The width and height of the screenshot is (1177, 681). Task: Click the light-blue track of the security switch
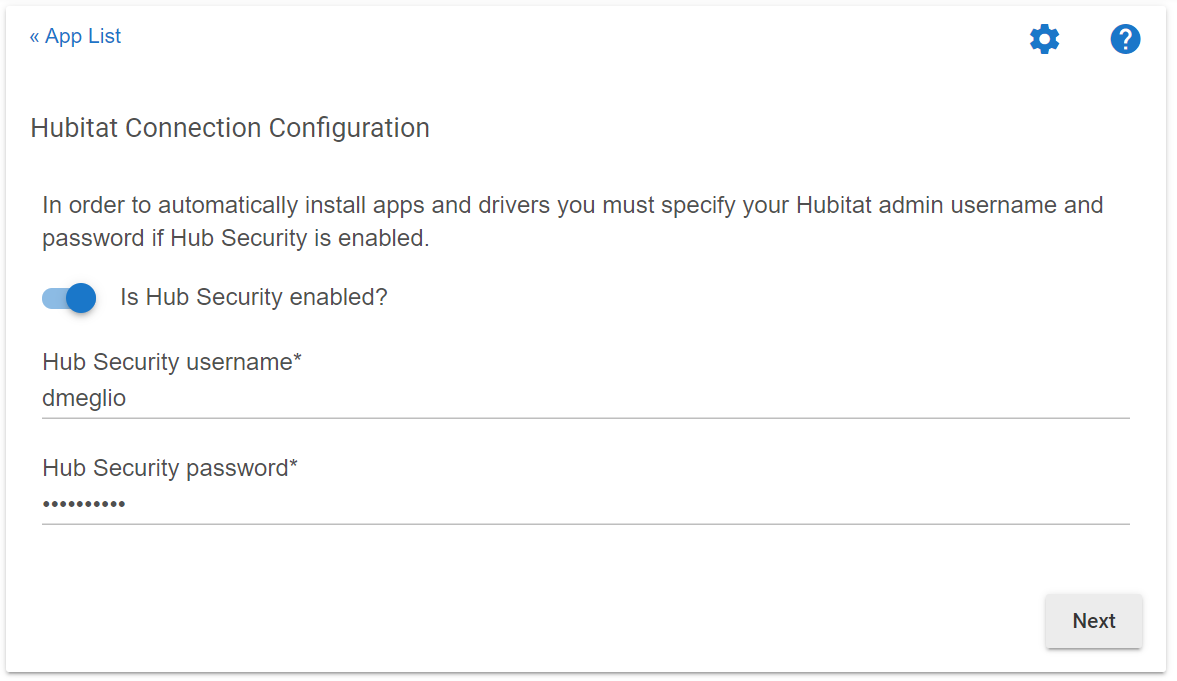[53, 299]
